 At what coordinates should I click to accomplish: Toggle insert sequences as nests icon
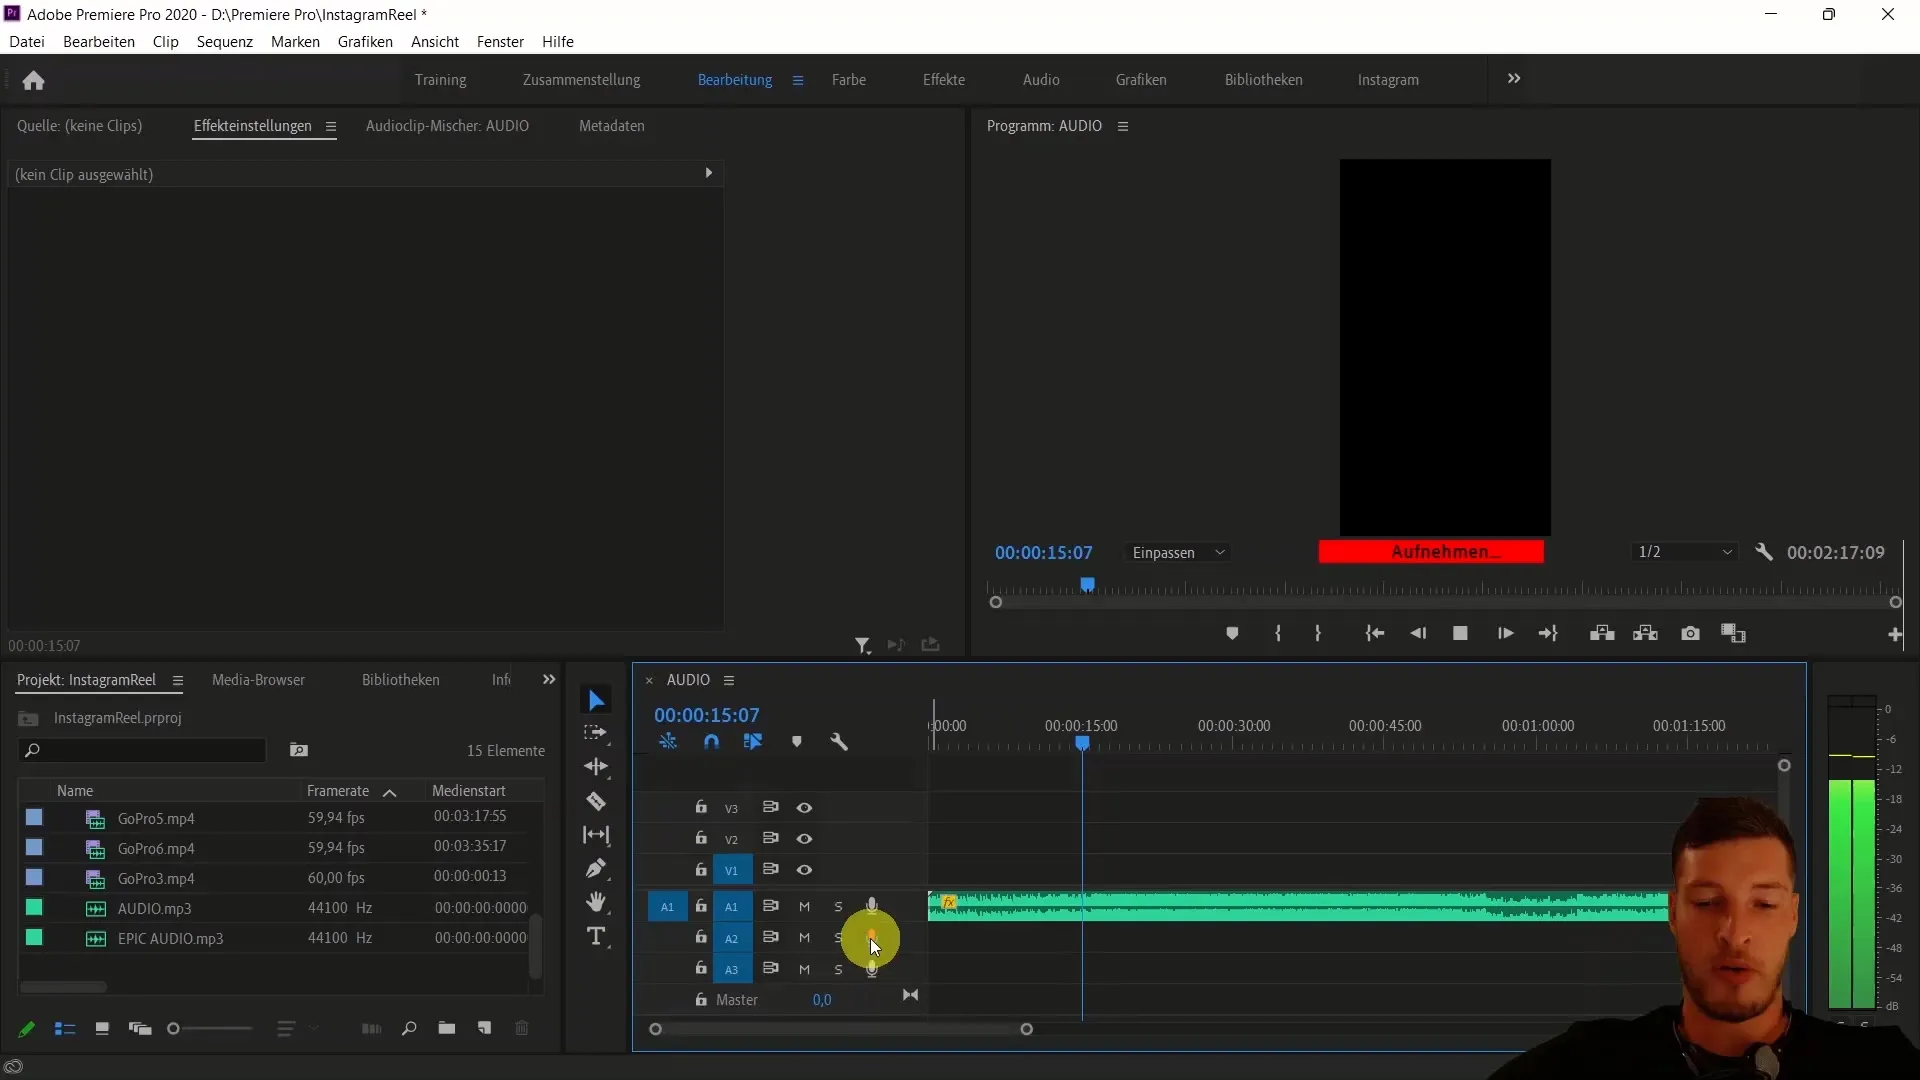[668, 742]
